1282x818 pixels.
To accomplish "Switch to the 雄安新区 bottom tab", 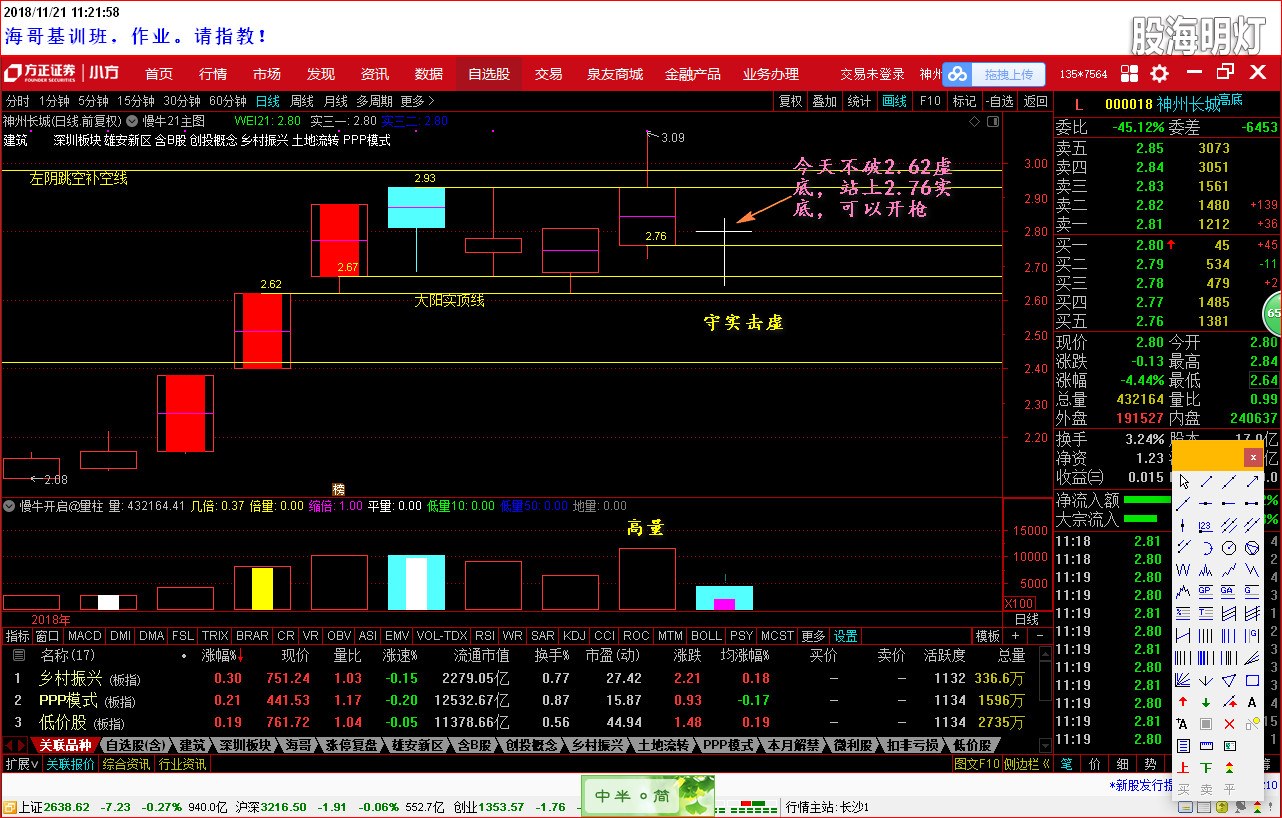I will pyautogui.click(x=417, y=745).
